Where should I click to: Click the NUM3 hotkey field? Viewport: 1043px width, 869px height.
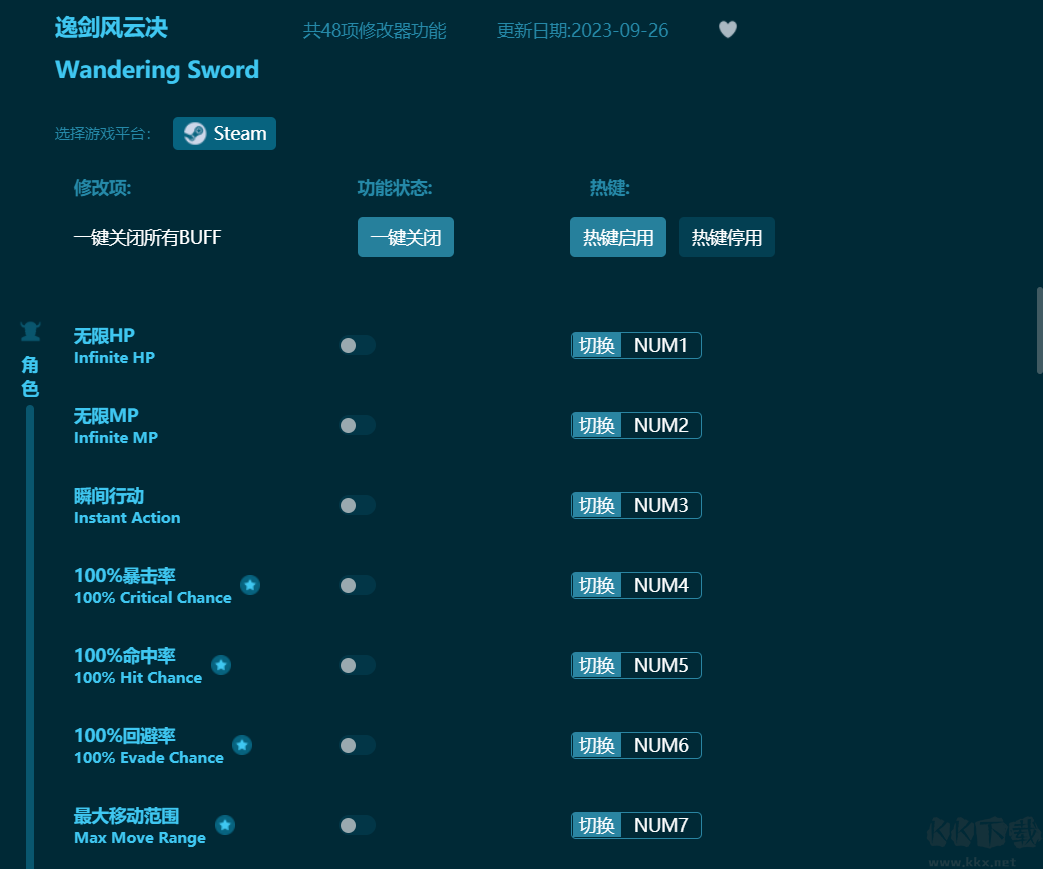pos(661,505)
